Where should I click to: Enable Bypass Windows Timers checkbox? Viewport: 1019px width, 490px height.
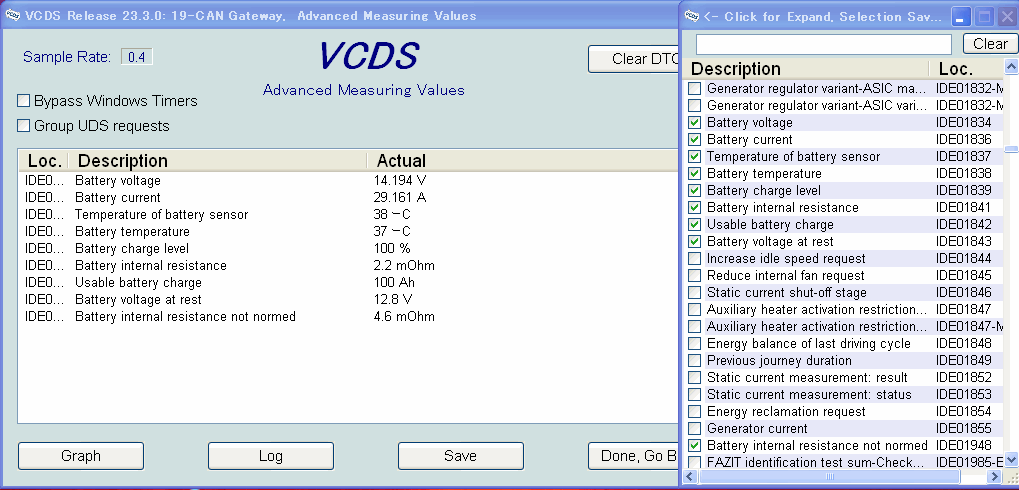[24, 101]
